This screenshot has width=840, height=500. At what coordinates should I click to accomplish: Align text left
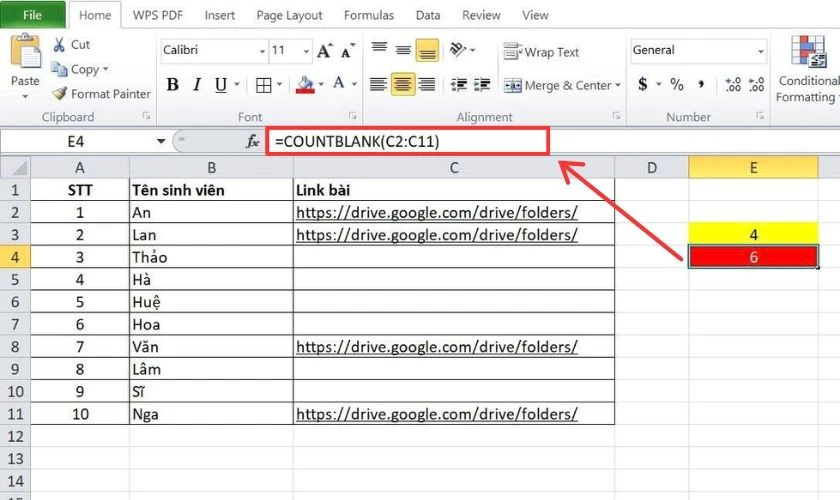tap(379, 84)
